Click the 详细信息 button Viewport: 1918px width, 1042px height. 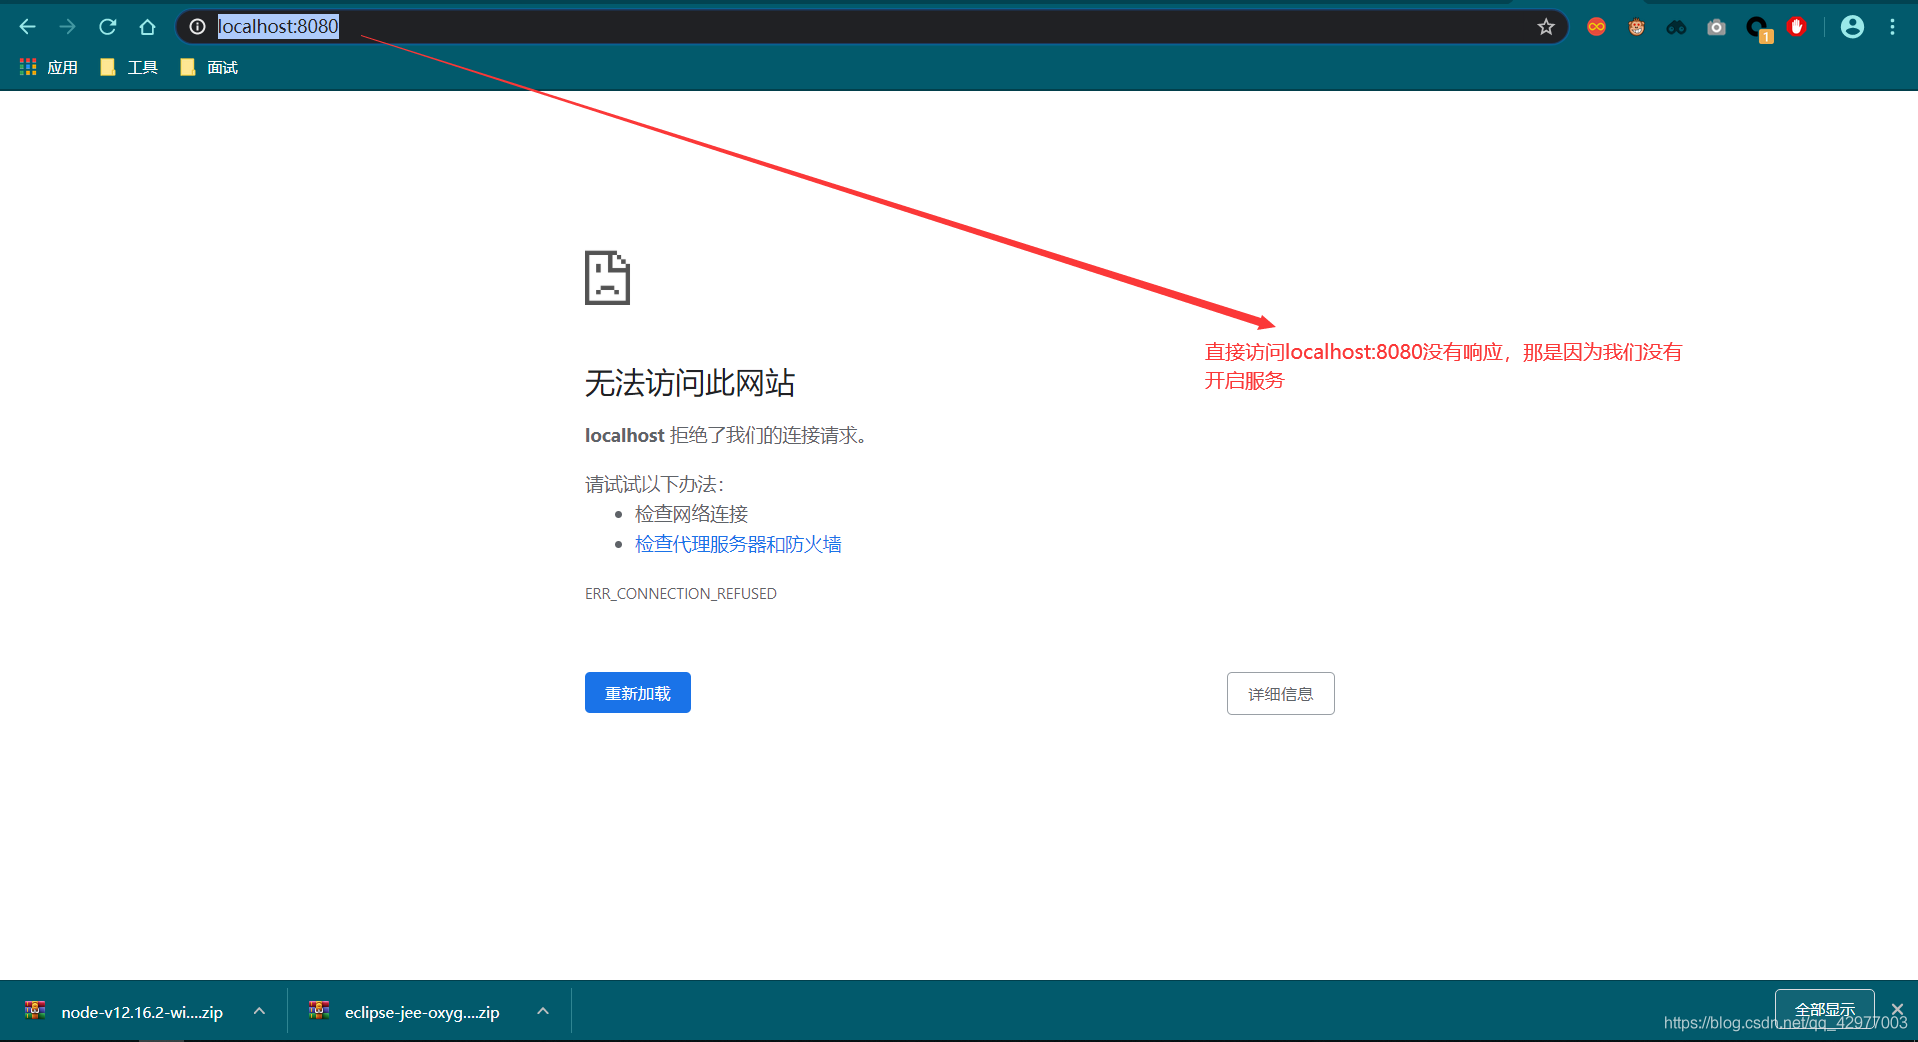point(1280,693)
